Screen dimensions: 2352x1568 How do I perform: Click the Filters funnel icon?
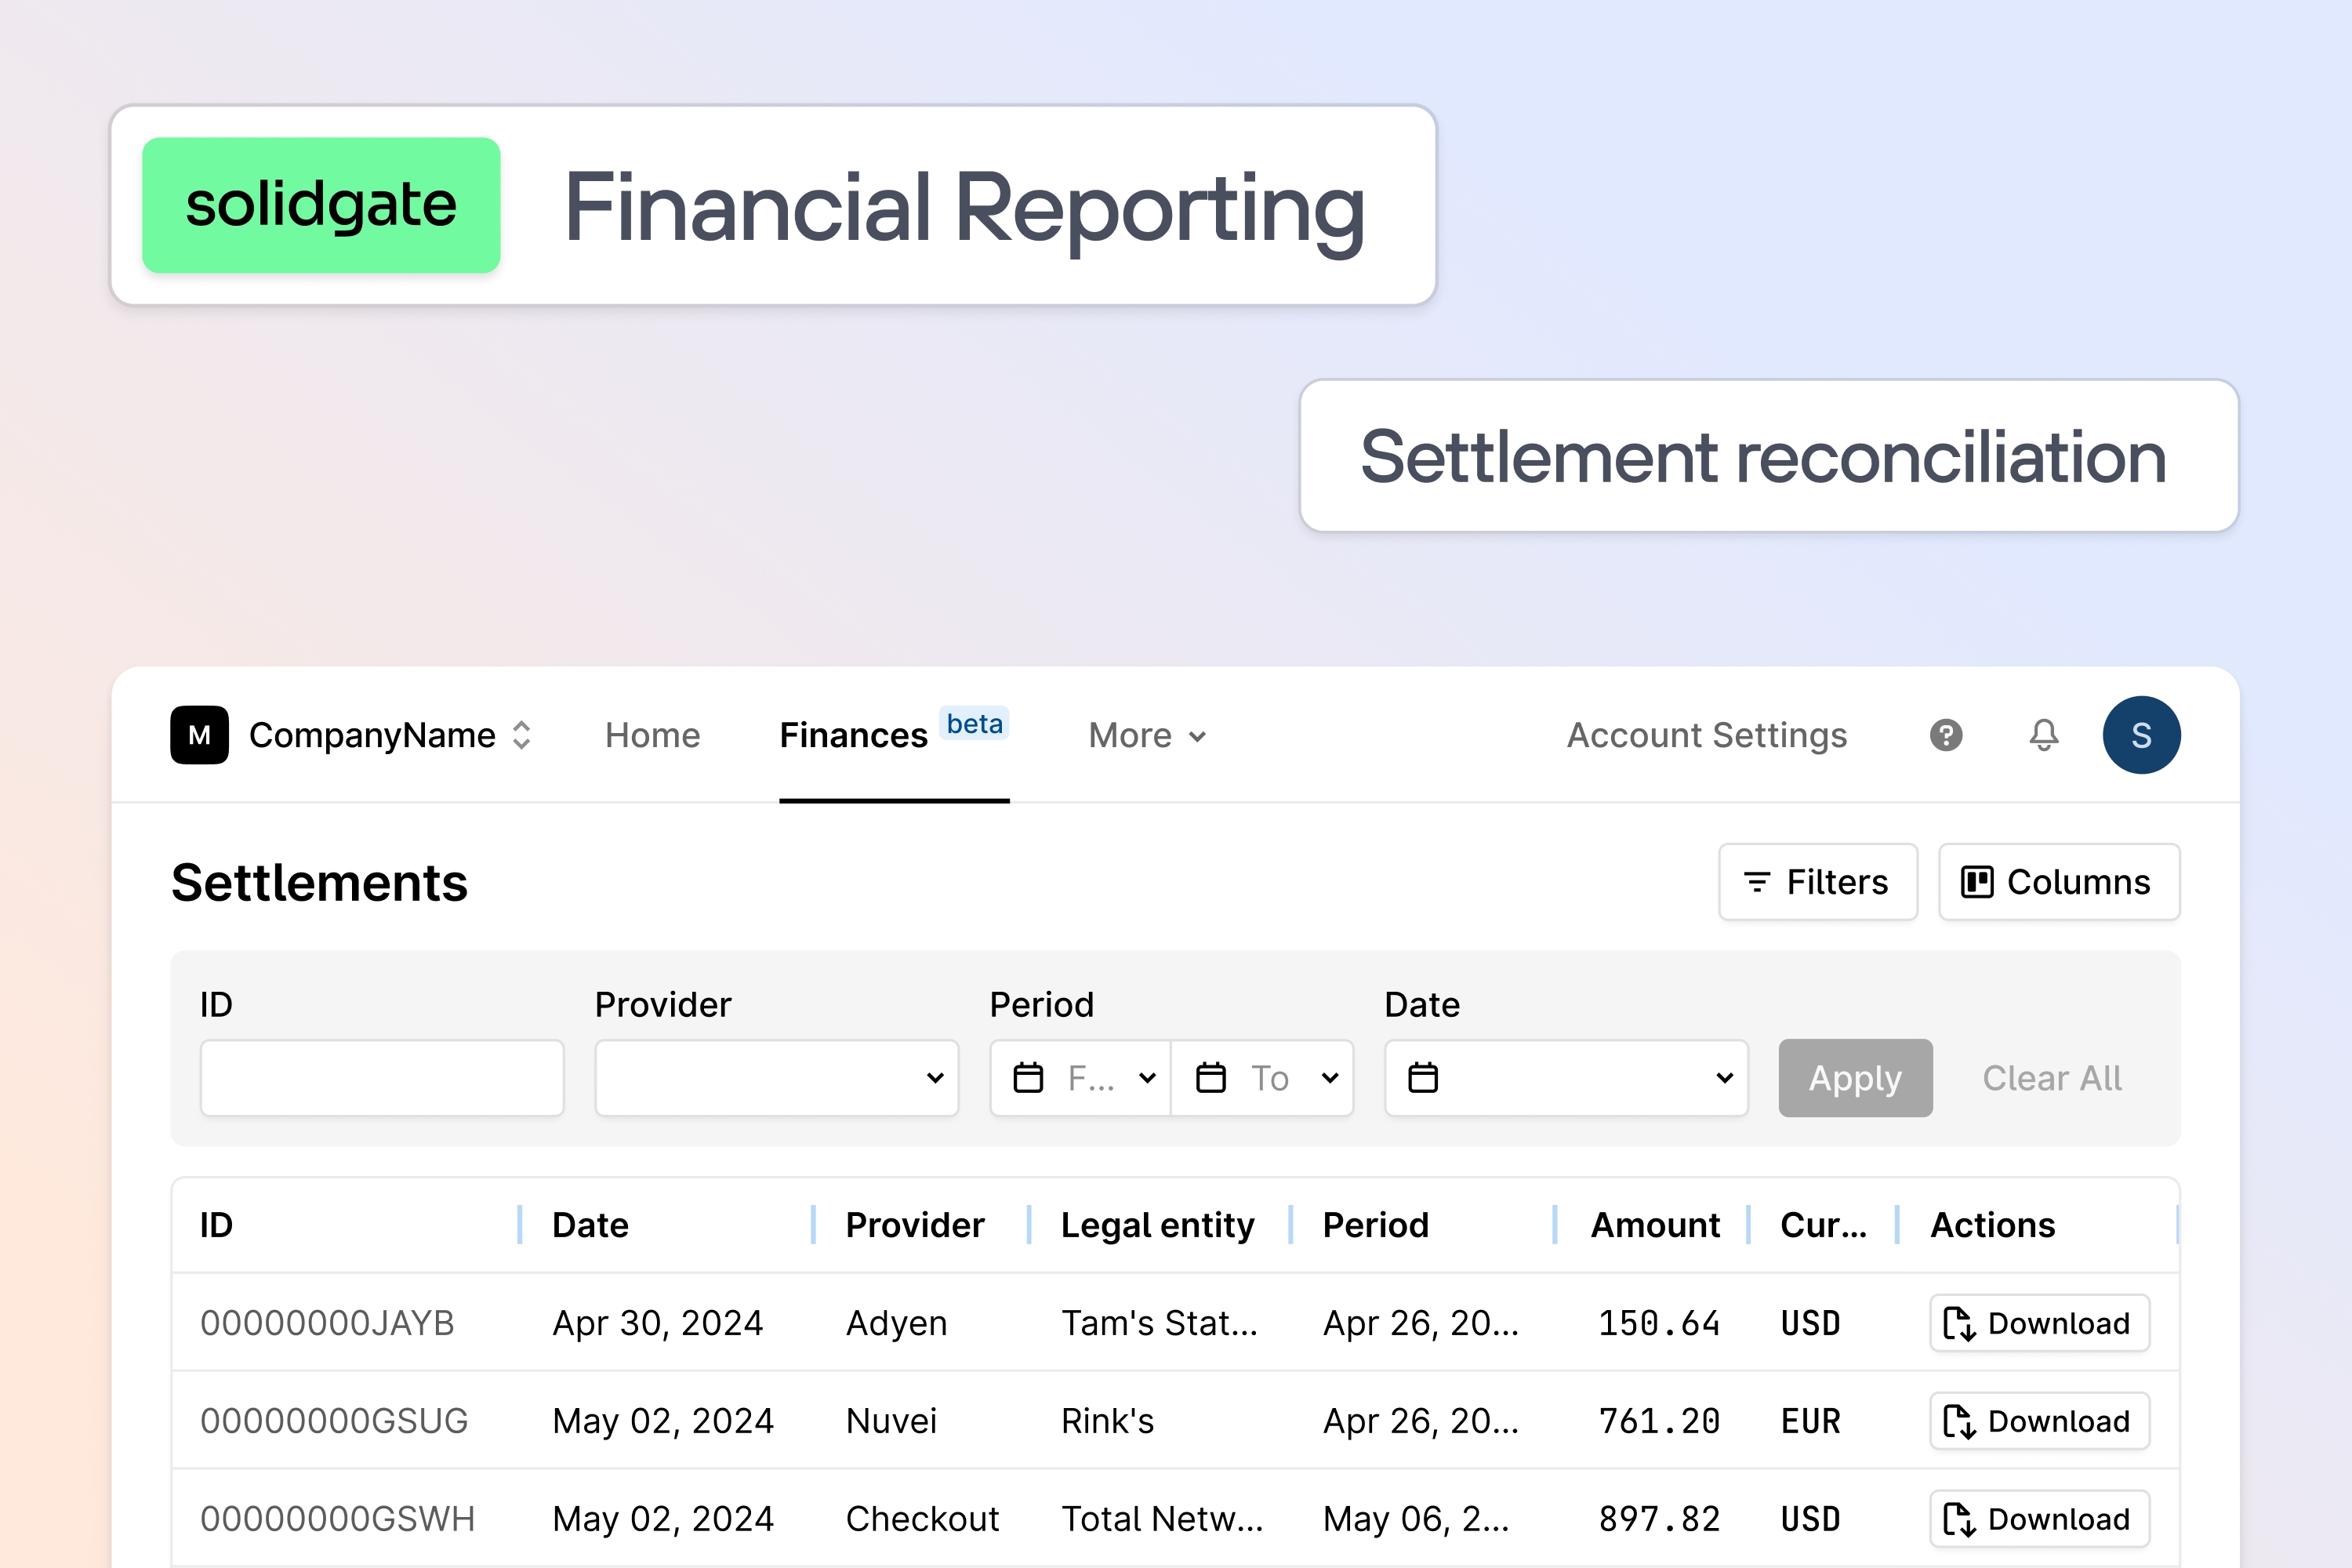click(x=1758, y=881)
